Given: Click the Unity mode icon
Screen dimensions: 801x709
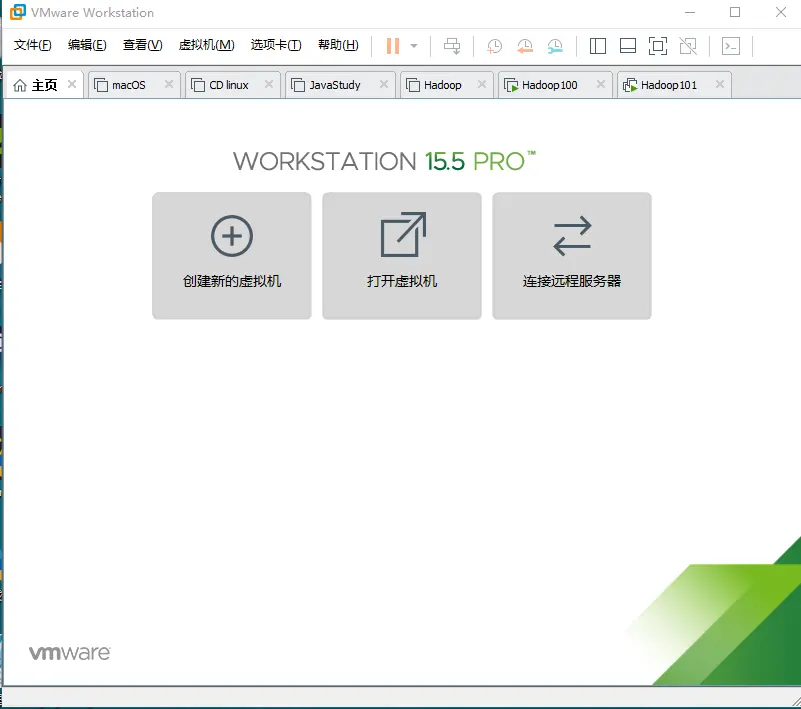Looking at the screenshot, I should [x=688, y=46].
